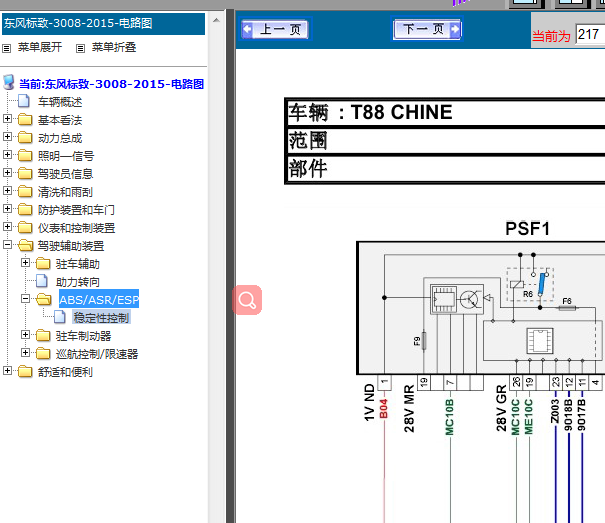This screenshot has width=605, height=523.
Task: Select the 巡航控制/限速器 folder label
Action: [97, 354]
